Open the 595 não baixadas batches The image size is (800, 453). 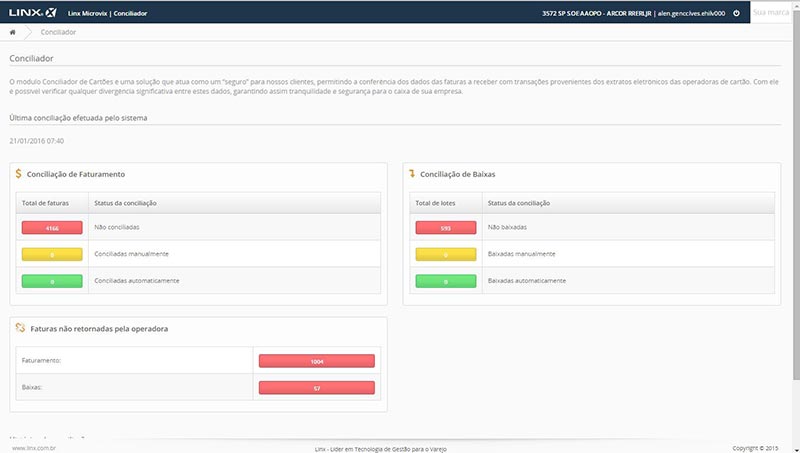coord(445,227)
